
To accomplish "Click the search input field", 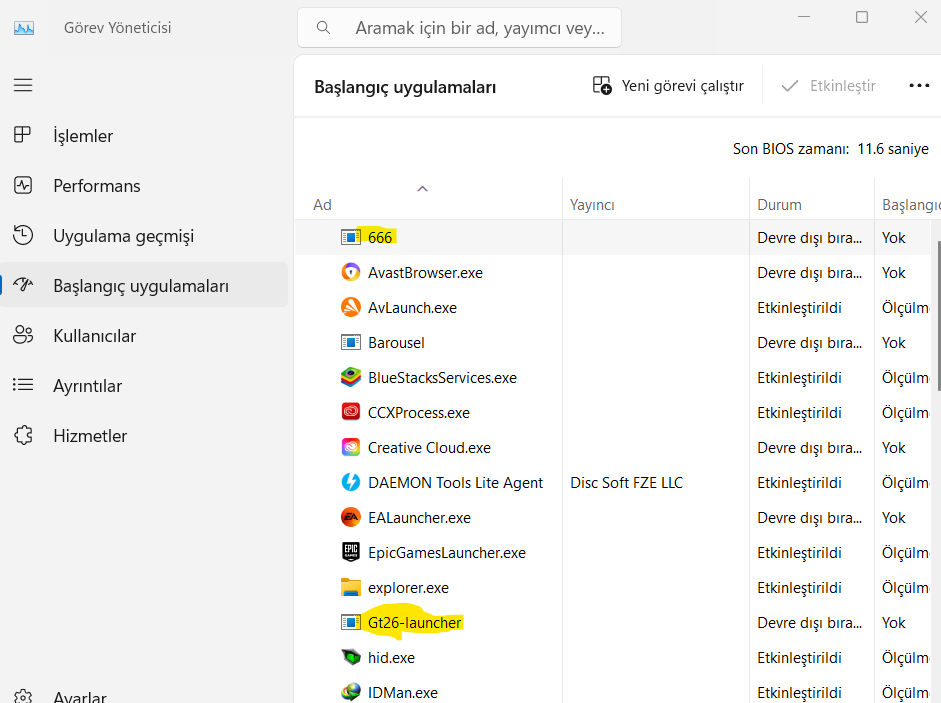I will 459,28.
